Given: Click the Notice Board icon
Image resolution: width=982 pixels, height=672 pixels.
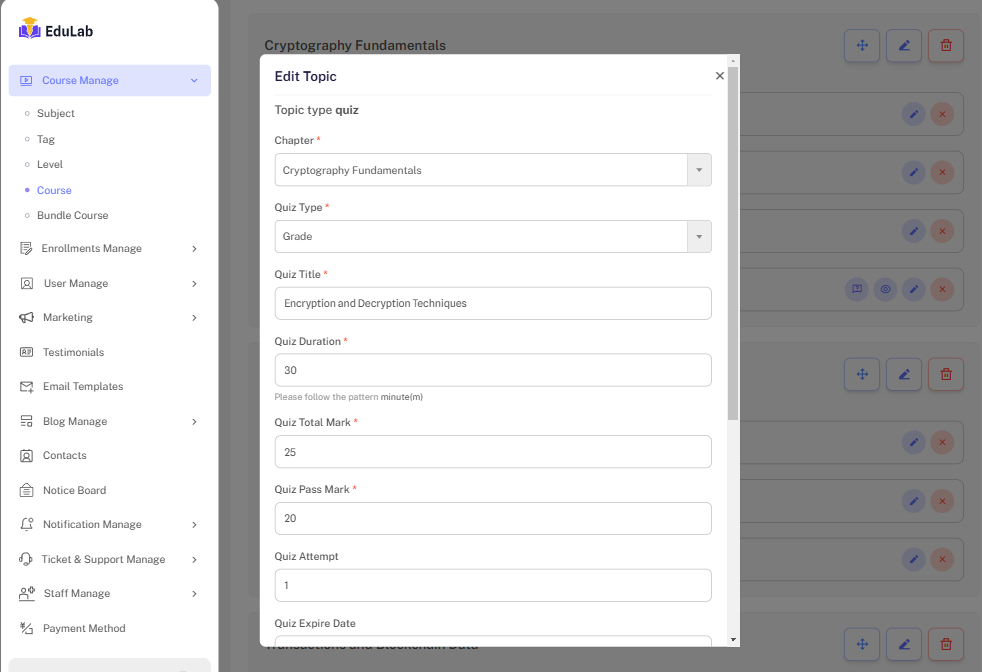Looking at the screenshot, I should click(27, 490).
